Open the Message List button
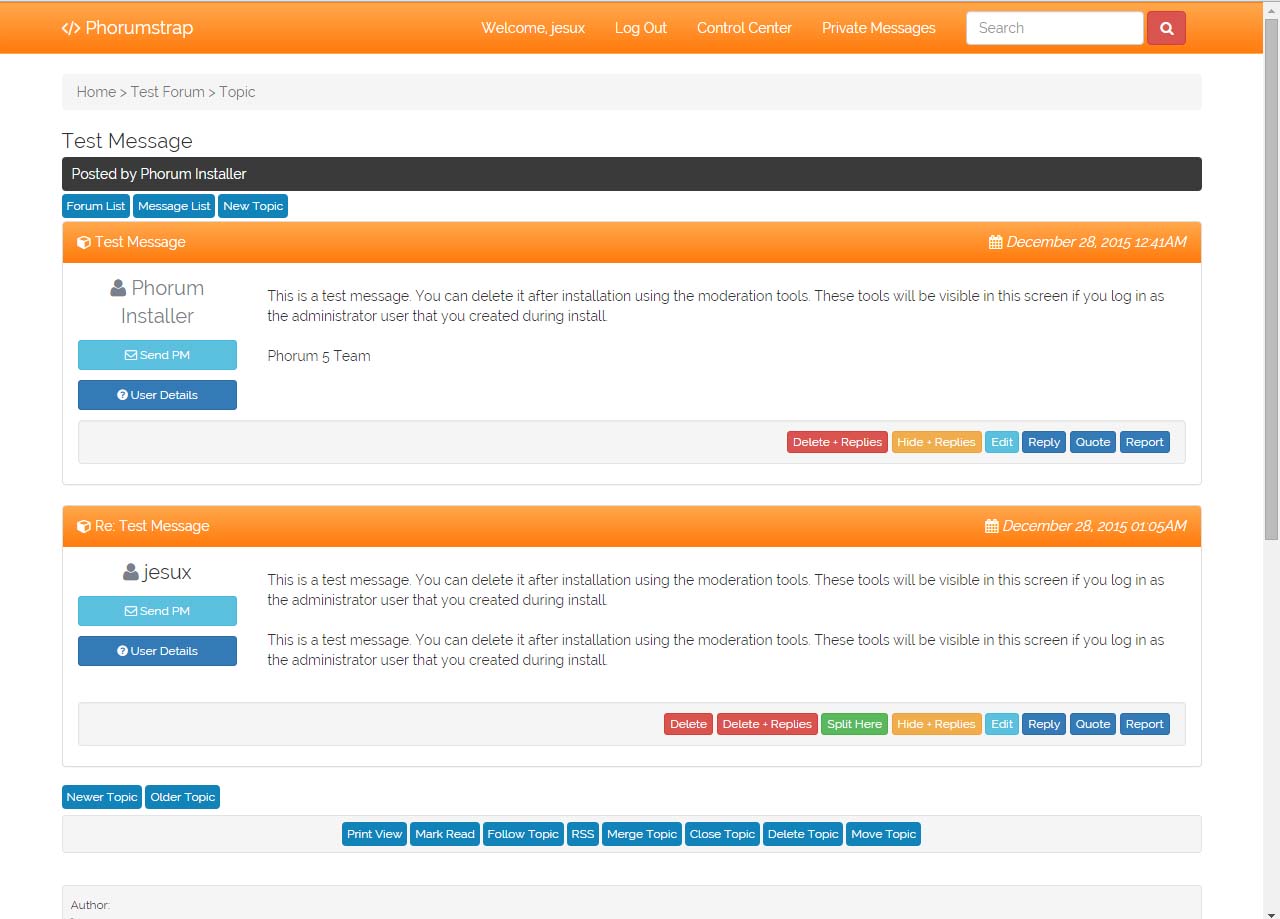1280x919 pixels. click(x=175, y=206)
